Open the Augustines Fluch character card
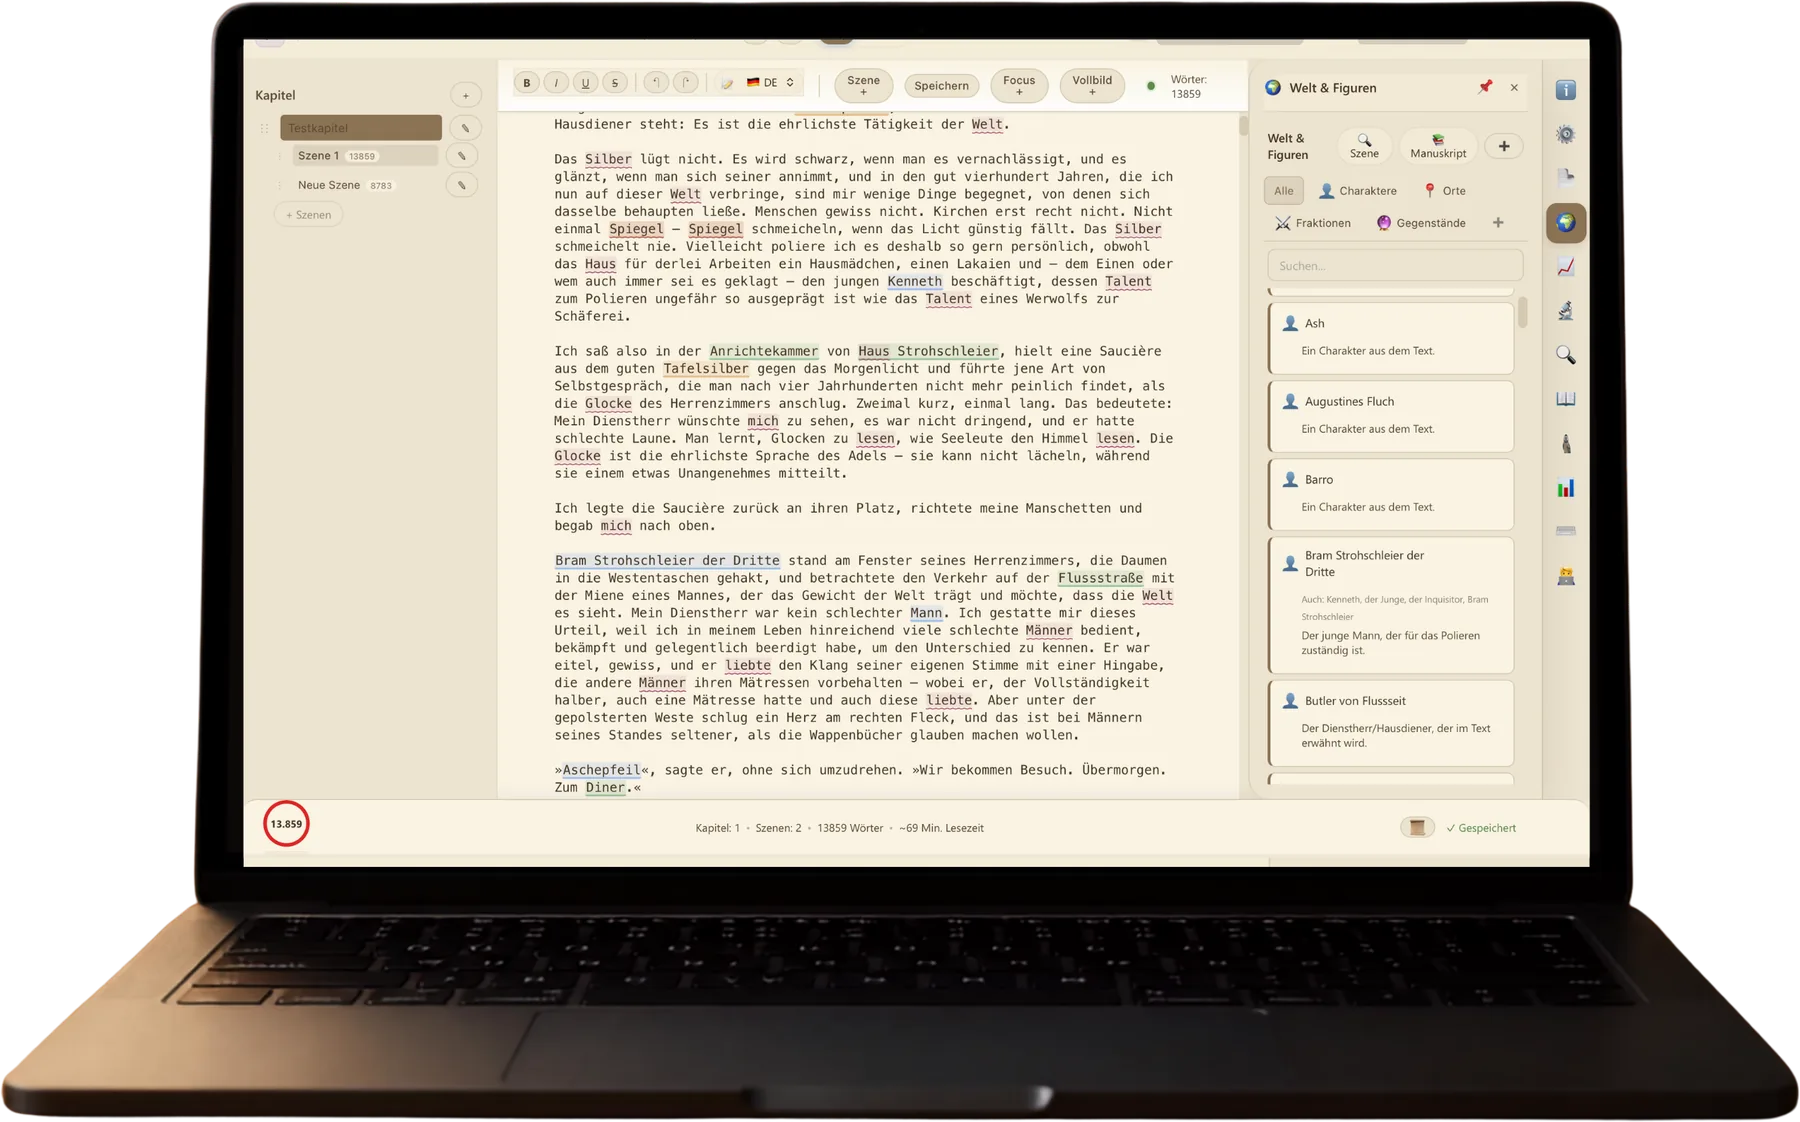Viewport: 1800px width, 1122px height. coord(1391,416)
